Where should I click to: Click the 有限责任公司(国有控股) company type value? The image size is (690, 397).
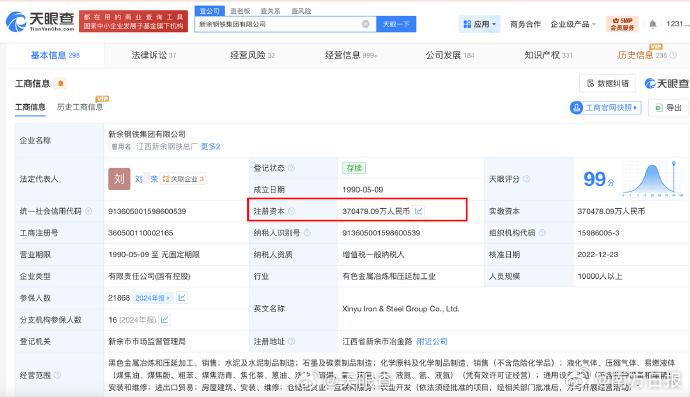point(149,276)
